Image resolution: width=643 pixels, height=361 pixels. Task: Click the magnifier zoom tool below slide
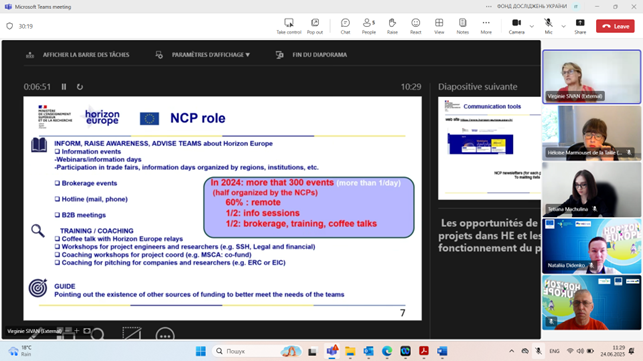coord(97,334)
